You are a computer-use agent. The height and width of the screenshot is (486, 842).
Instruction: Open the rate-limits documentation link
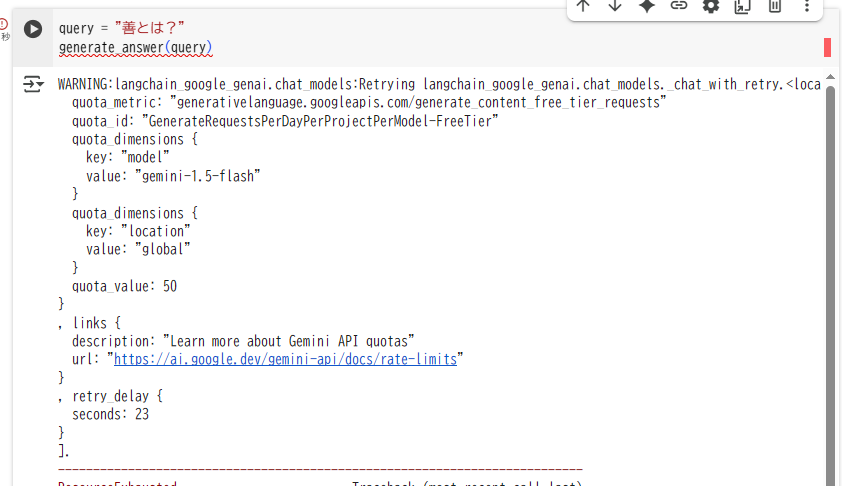coord(285,359)
